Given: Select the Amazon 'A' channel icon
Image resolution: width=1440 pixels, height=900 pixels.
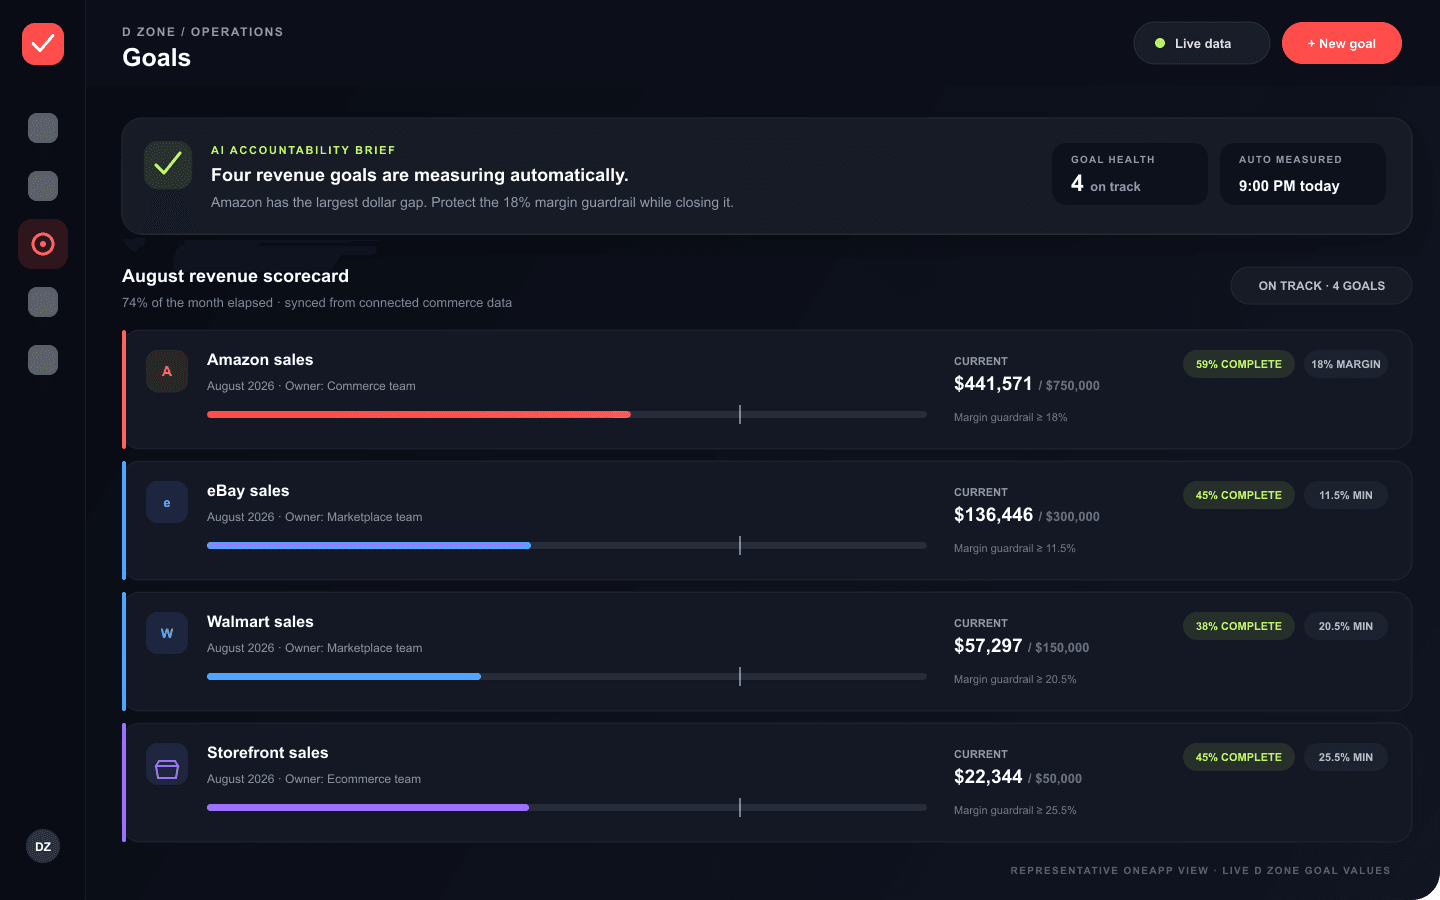Looking at the screenshot, I should pos(167,371).
